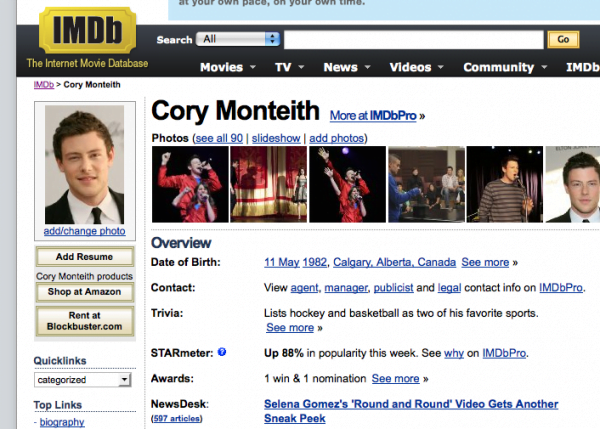Screen dimensions: 600x429
Task: Click the IMDbPro link in Contact row
Action: (561, 288)
